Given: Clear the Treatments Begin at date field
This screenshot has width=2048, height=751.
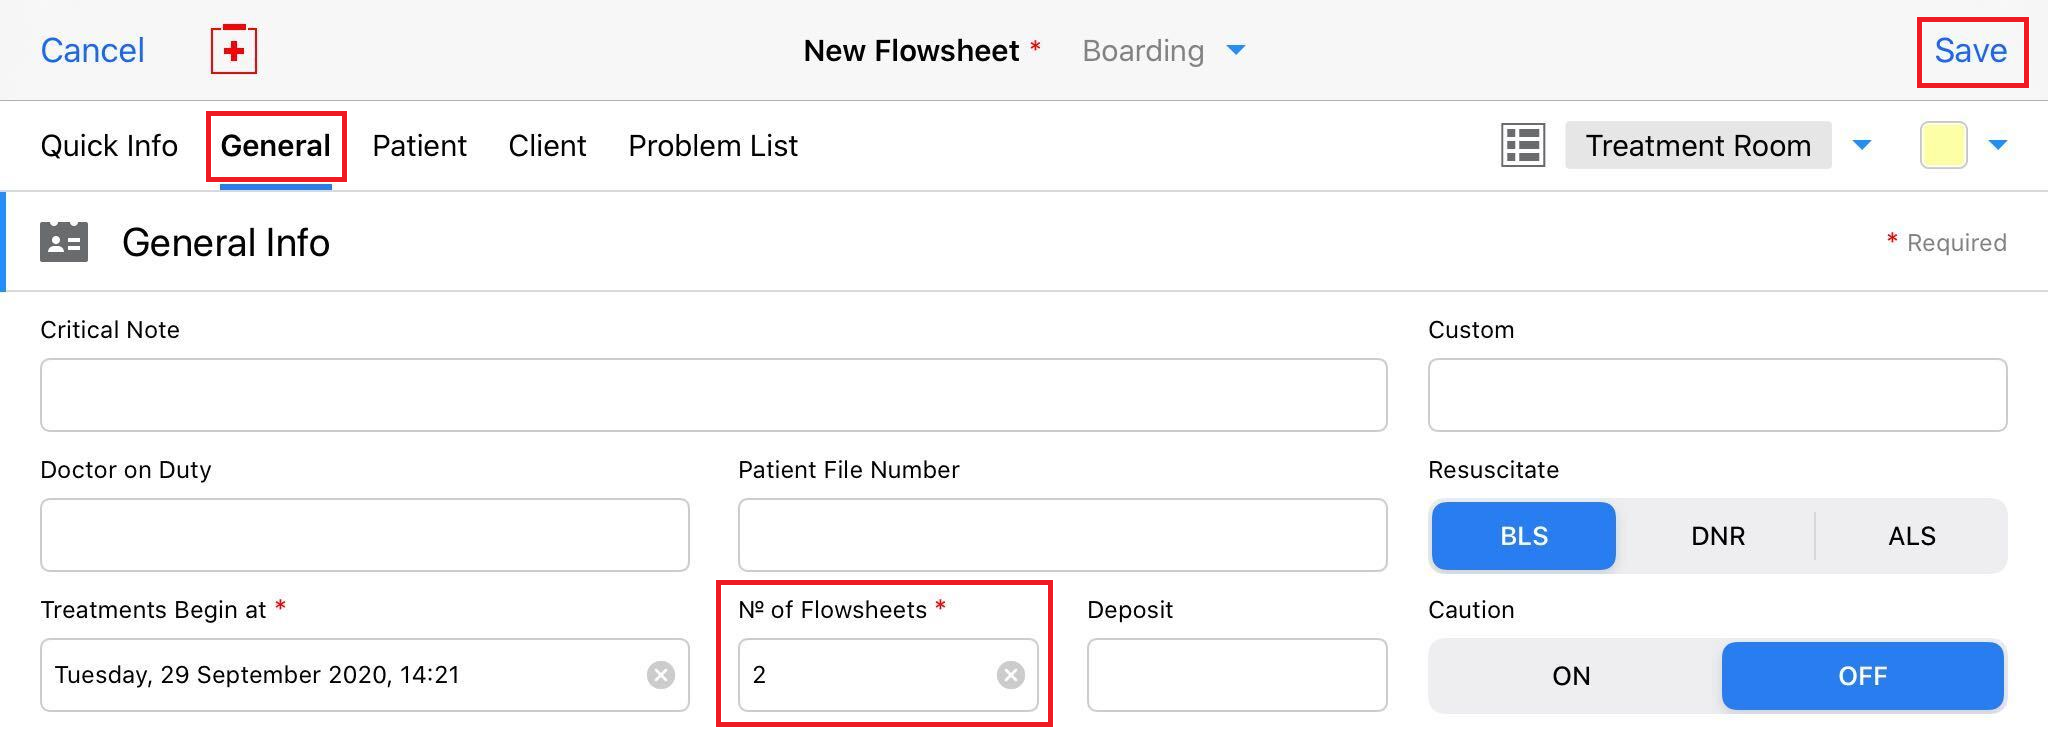Looking at the screenshot, I should (661, 675).
